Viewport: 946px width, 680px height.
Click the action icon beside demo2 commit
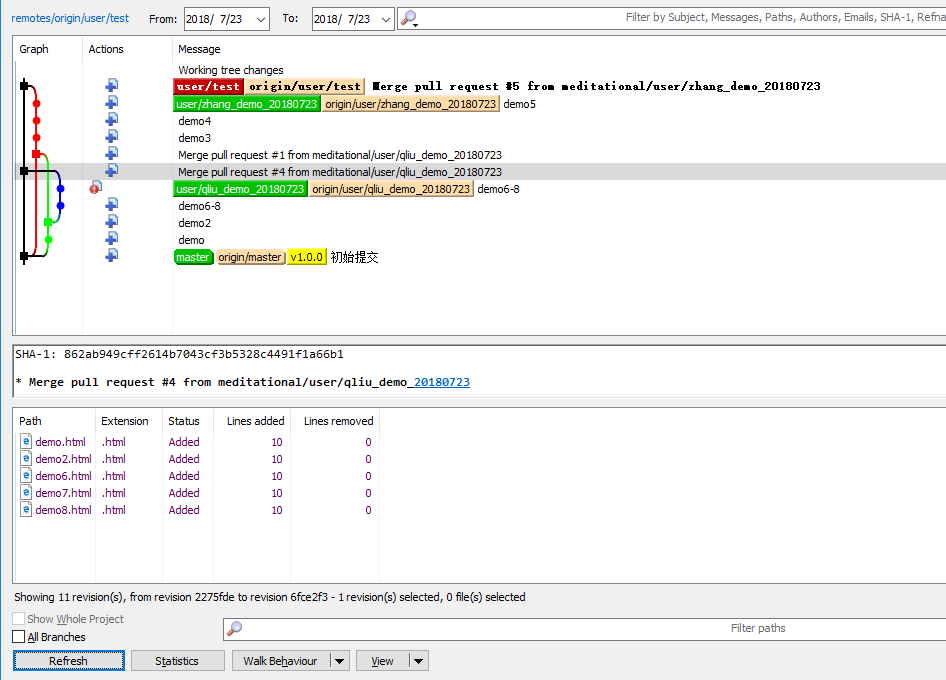(112, 222)
